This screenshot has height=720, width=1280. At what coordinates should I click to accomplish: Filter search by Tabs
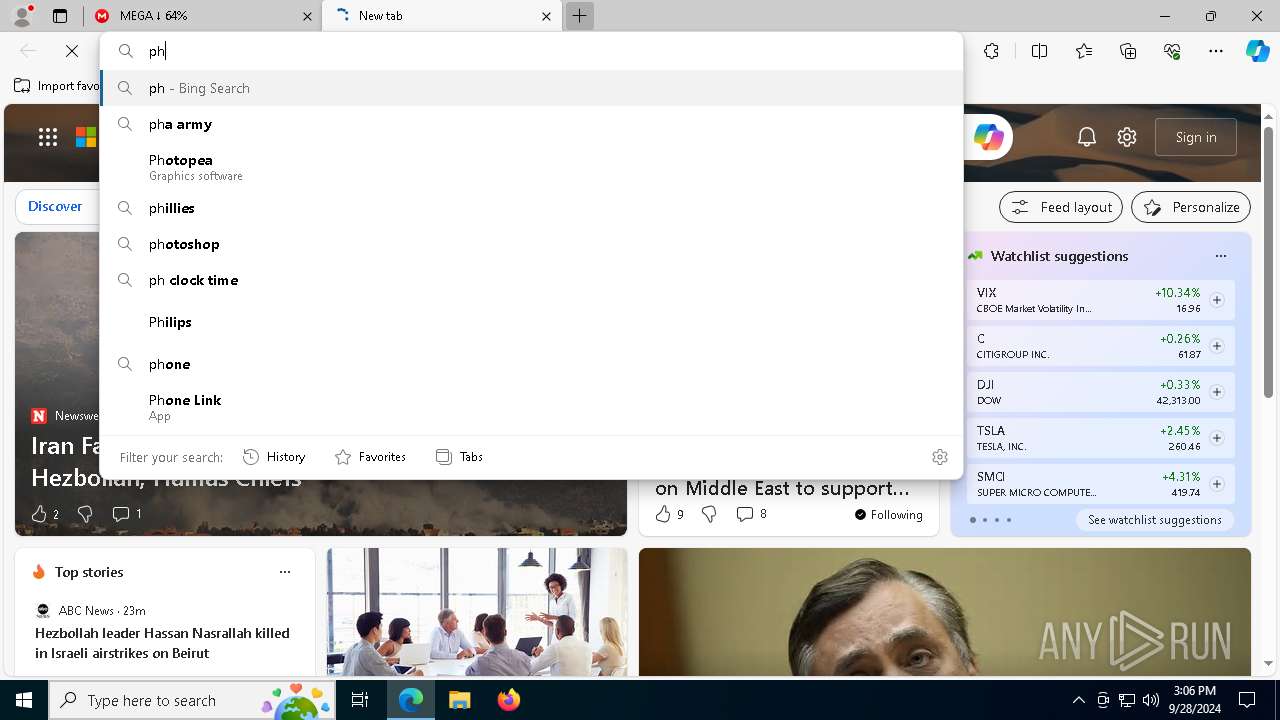coord(459,457)
